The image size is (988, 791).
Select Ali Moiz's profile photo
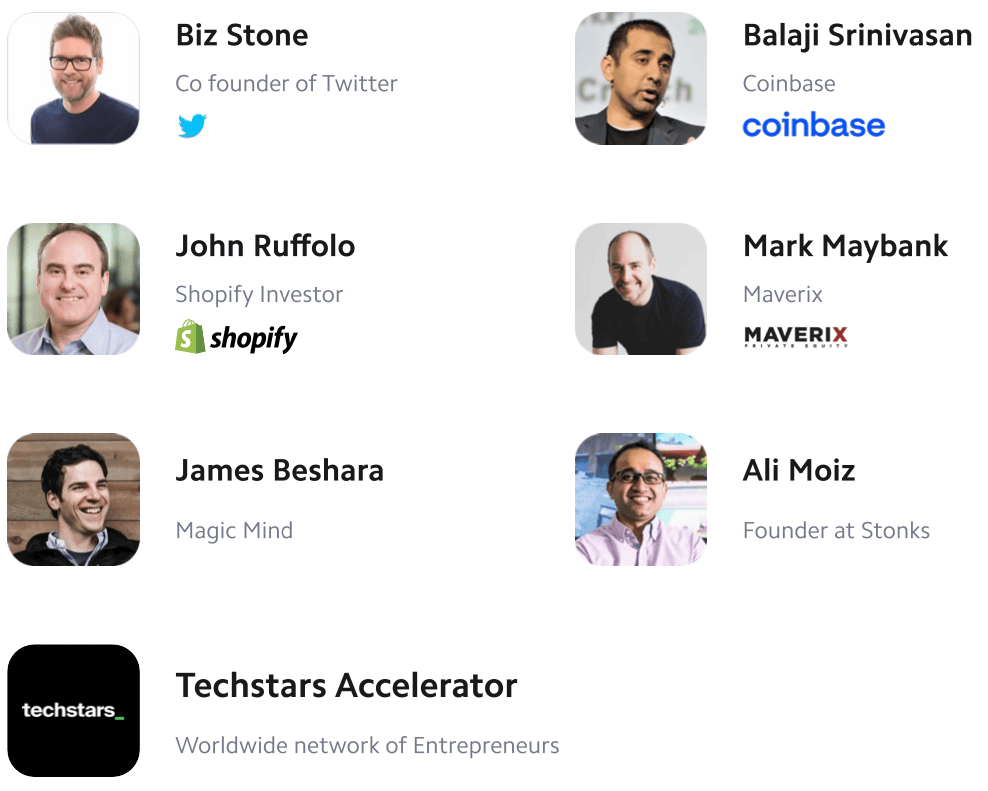pos(641,499)
